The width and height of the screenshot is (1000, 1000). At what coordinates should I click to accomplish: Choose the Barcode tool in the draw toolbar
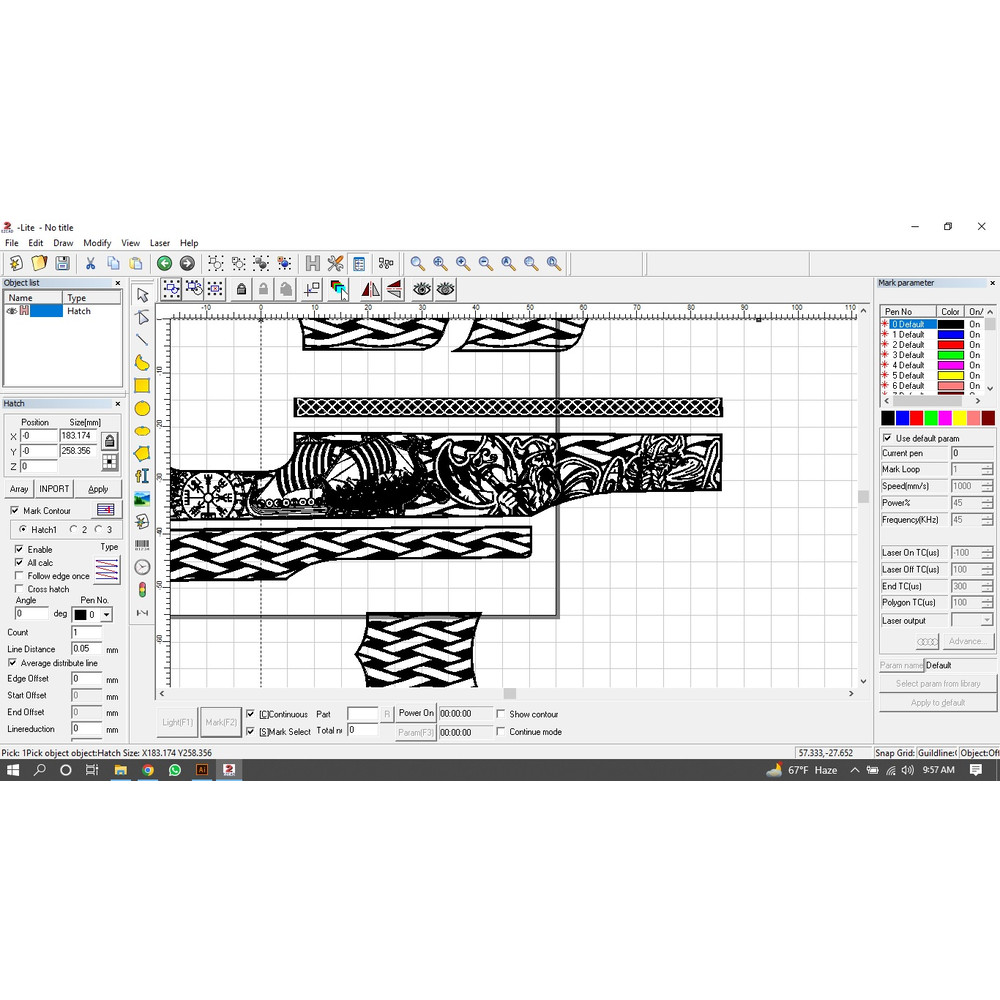[x=142, y=544]
